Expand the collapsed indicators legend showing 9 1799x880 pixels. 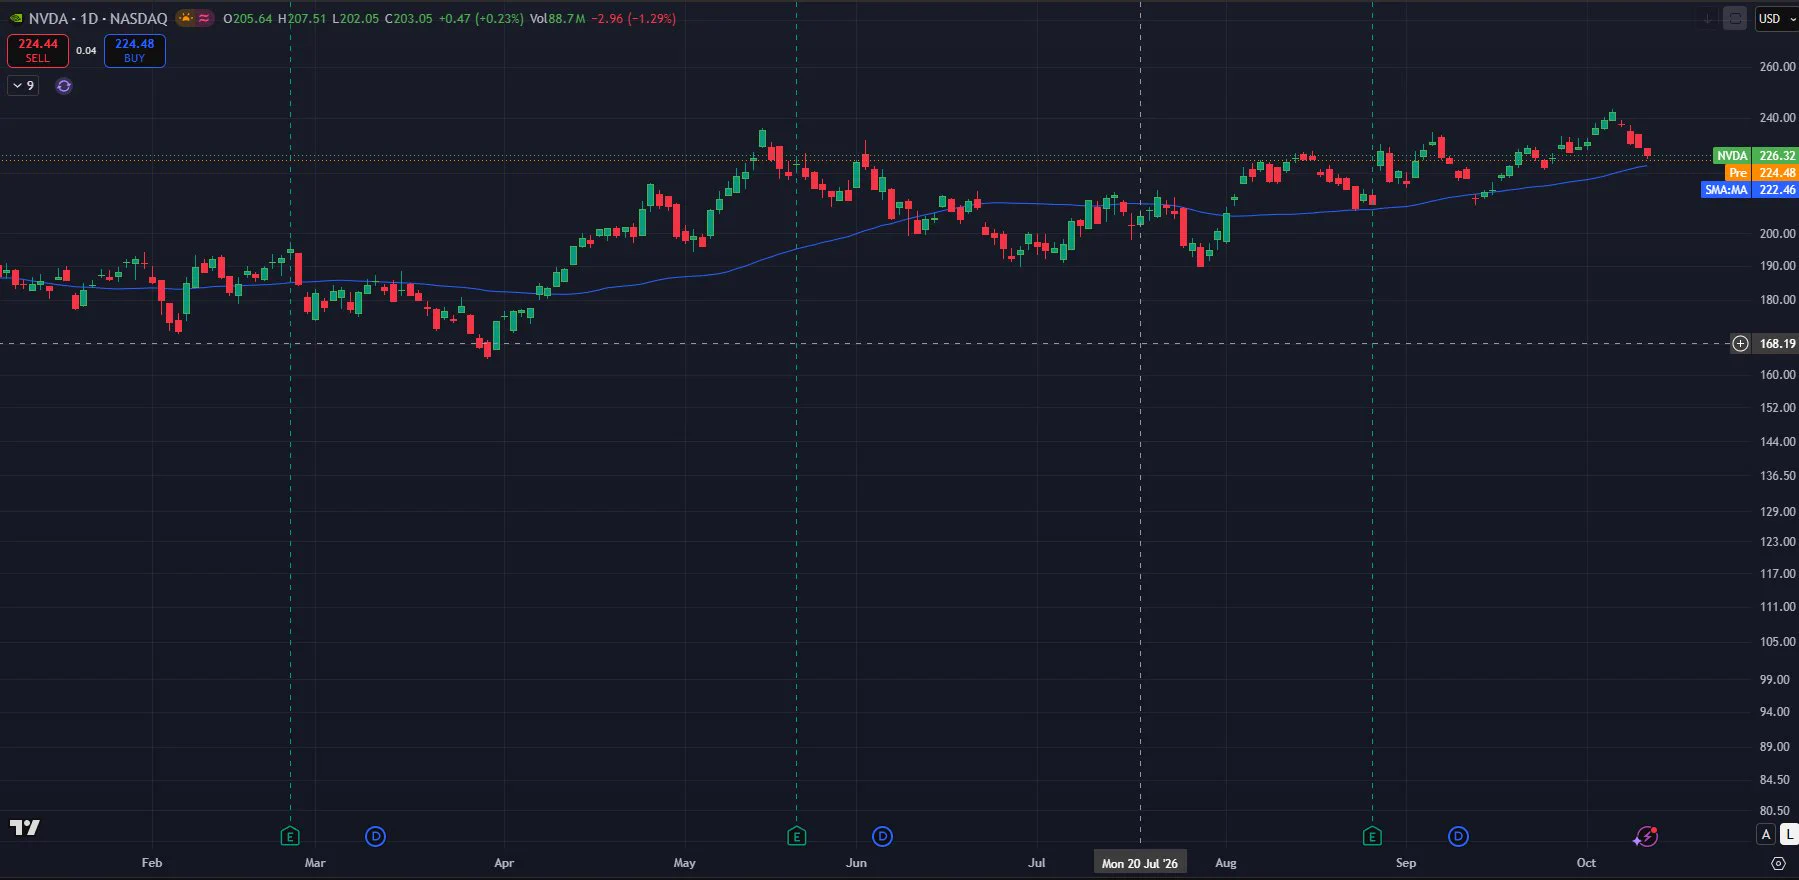tap(23, 86)
